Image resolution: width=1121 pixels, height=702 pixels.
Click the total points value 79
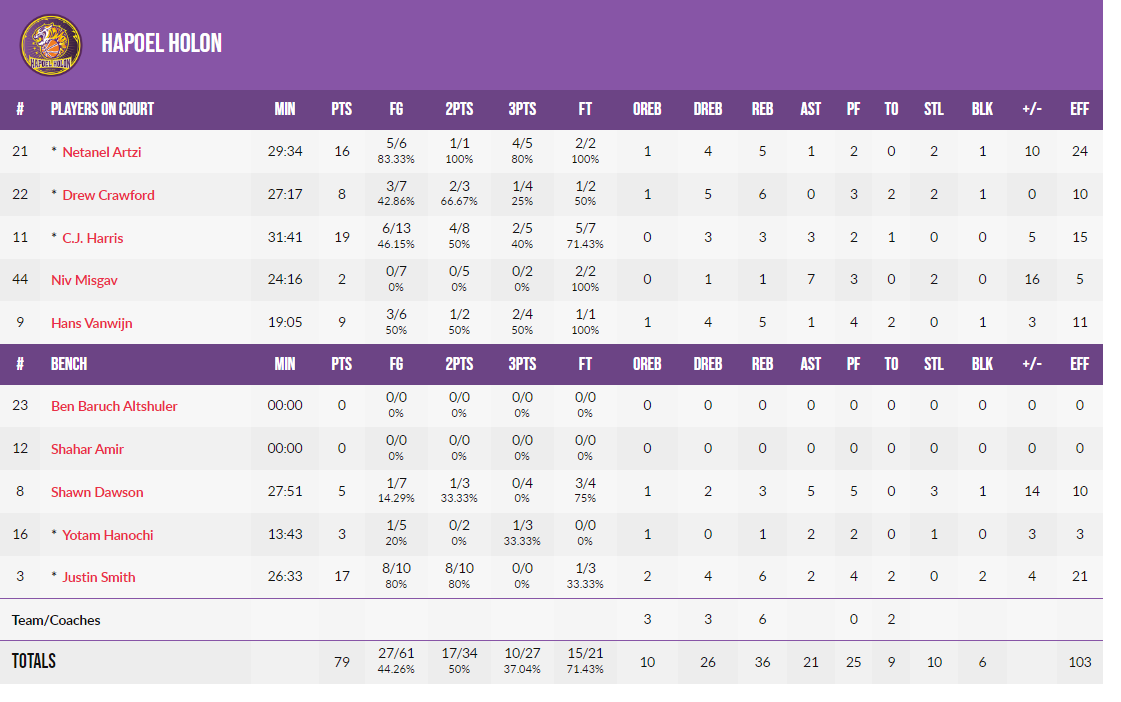point(342,662)
